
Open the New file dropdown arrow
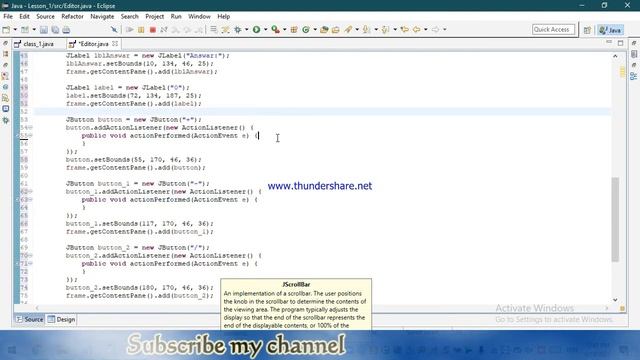click(x=15, y=30)
